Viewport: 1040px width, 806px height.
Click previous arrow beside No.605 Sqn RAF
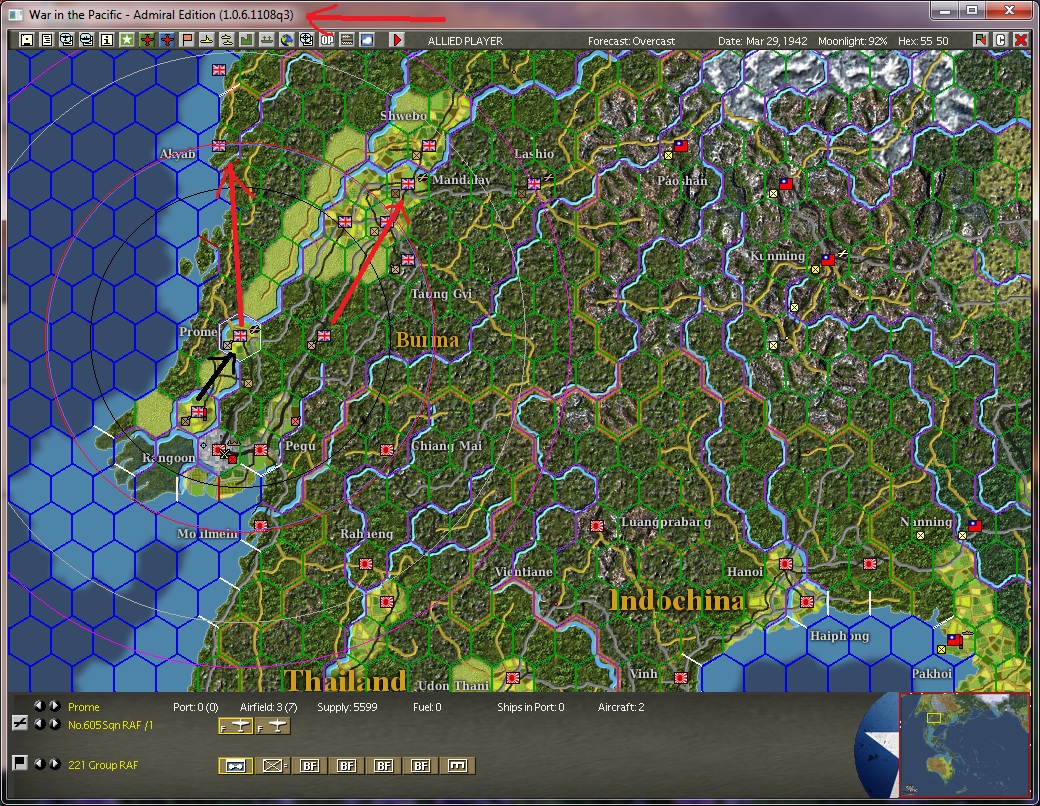(40, 724)
